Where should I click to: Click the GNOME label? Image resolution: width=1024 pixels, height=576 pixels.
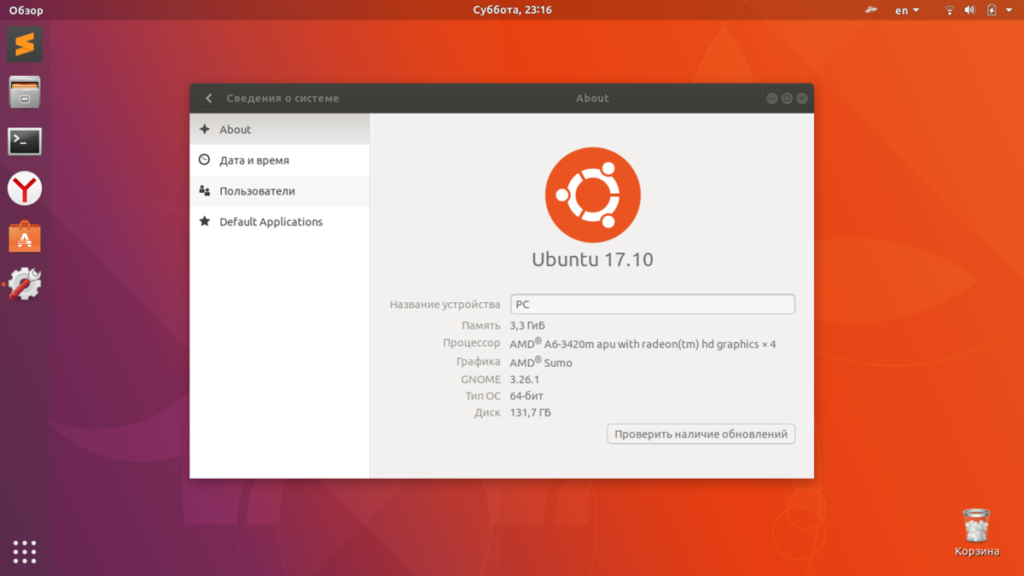click(x=481, y=379)
